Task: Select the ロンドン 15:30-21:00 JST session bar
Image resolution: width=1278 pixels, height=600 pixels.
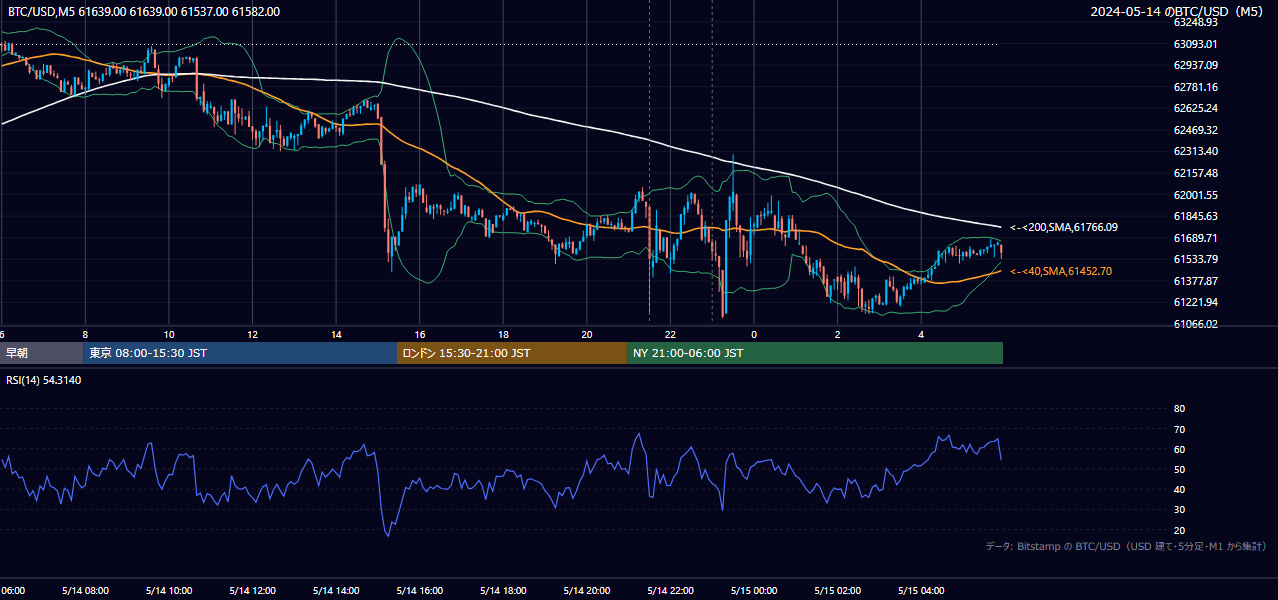Action: (x=512, y=353)
